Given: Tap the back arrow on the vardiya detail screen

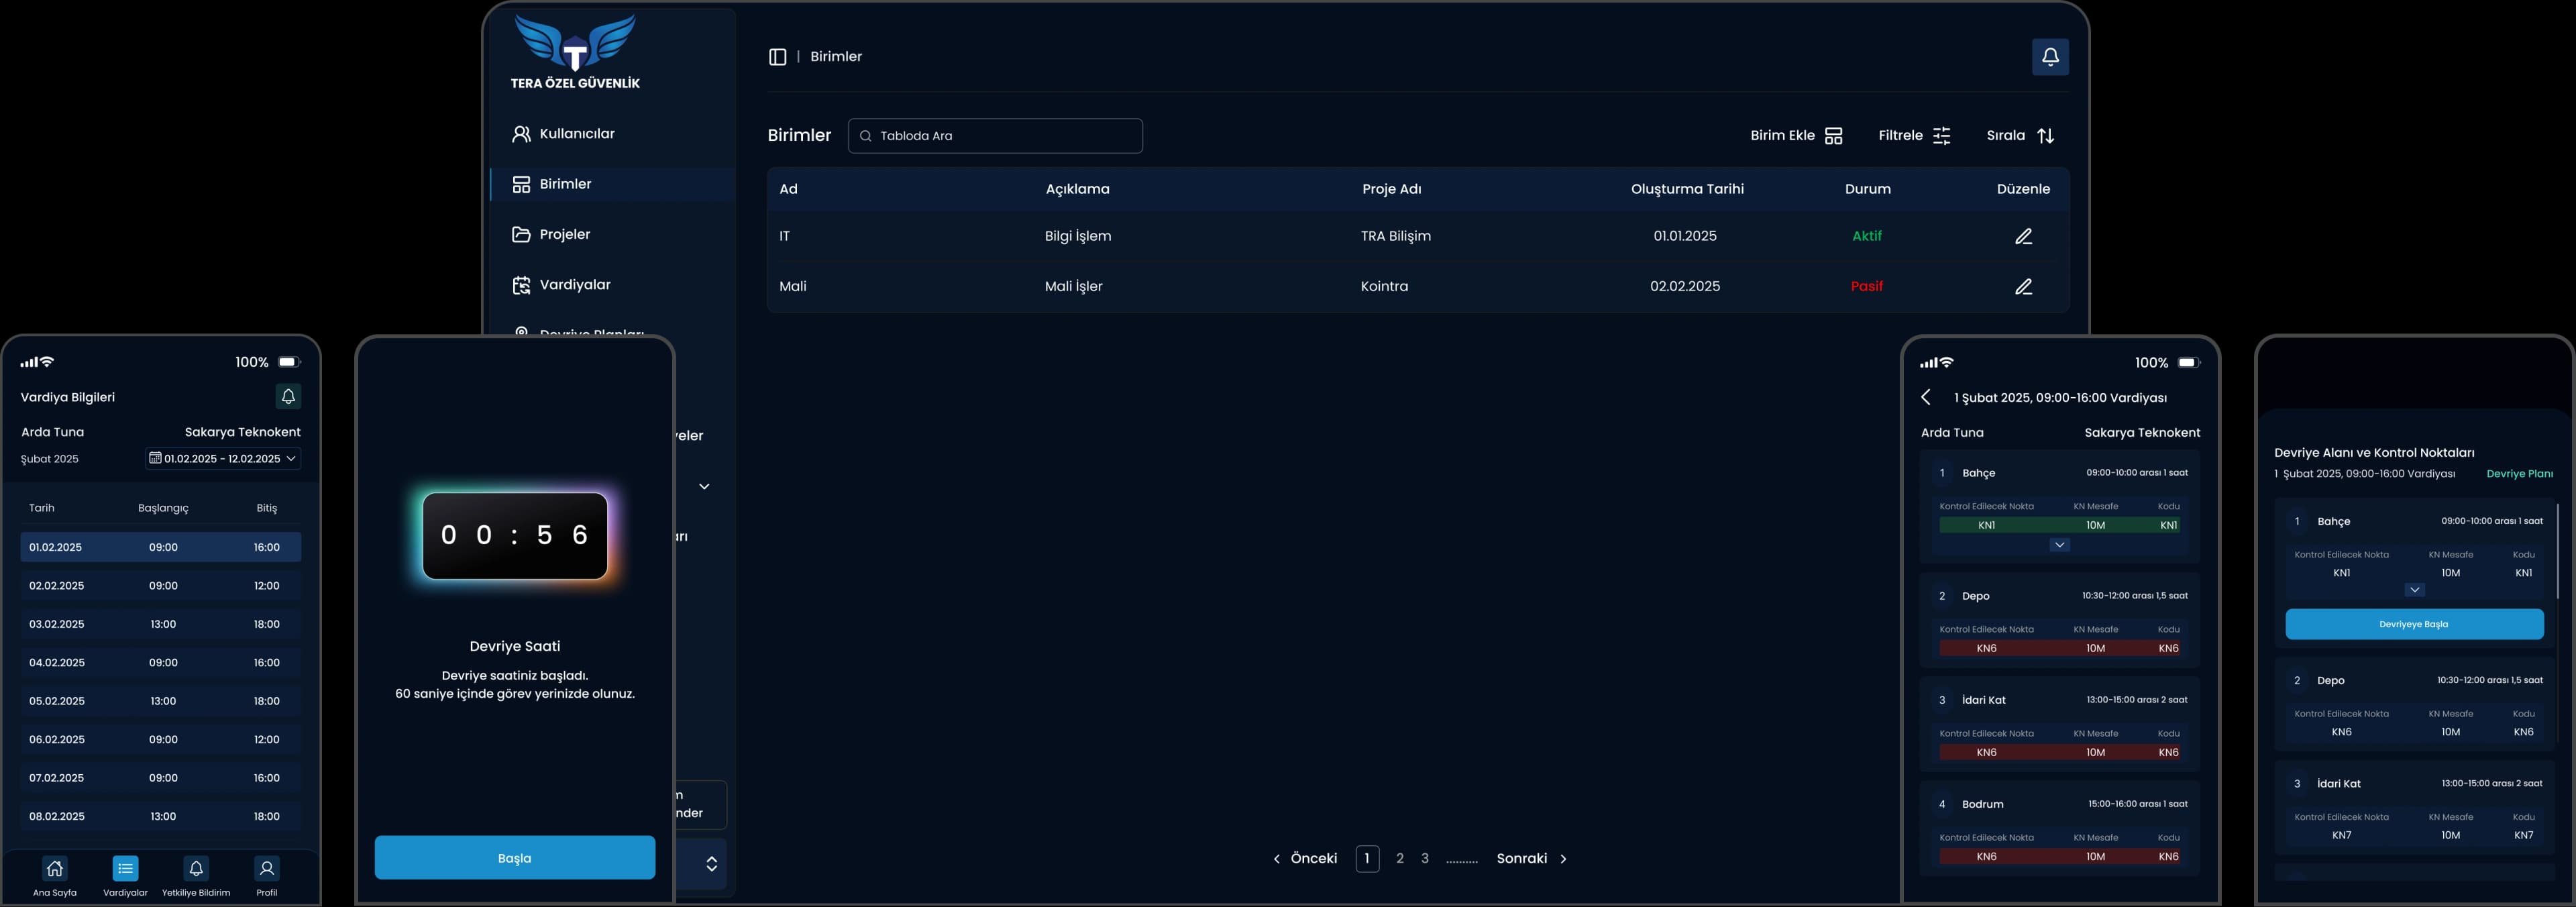Looking at the screenshot, I should click(x=1926, y=397).
